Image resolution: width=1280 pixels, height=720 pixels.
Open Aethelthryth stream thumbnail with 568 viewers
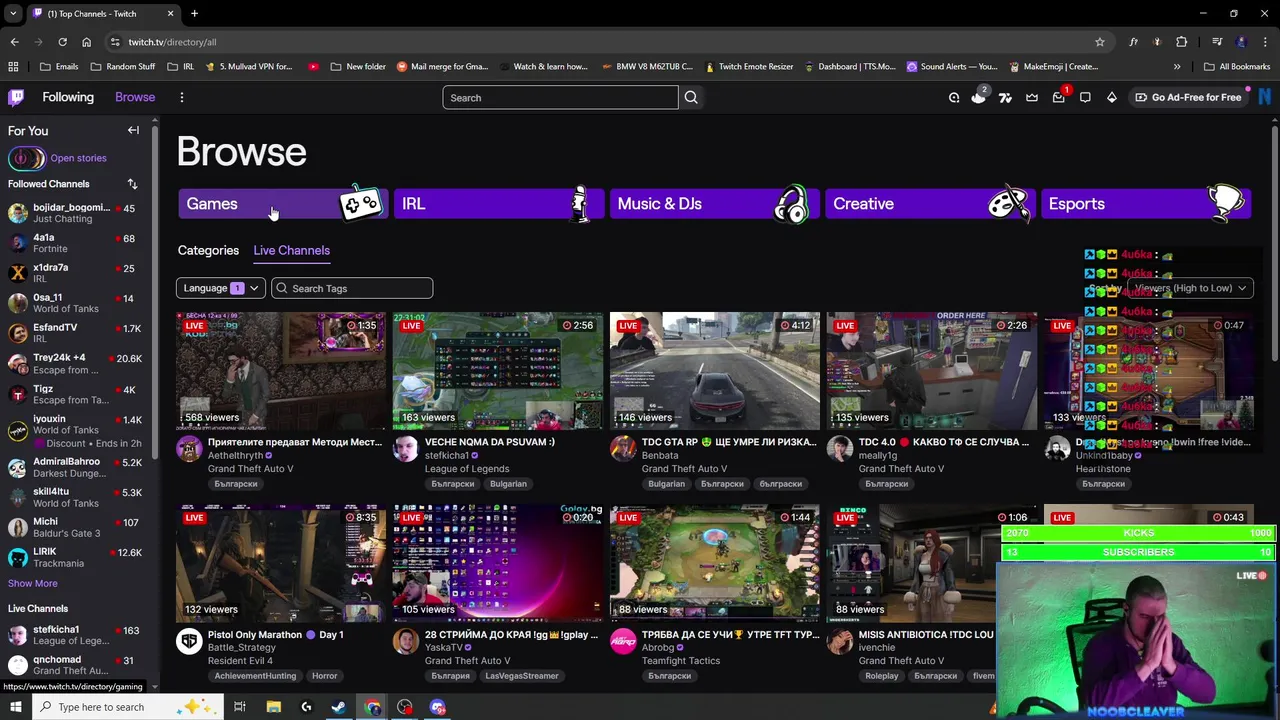coord(281,370)
